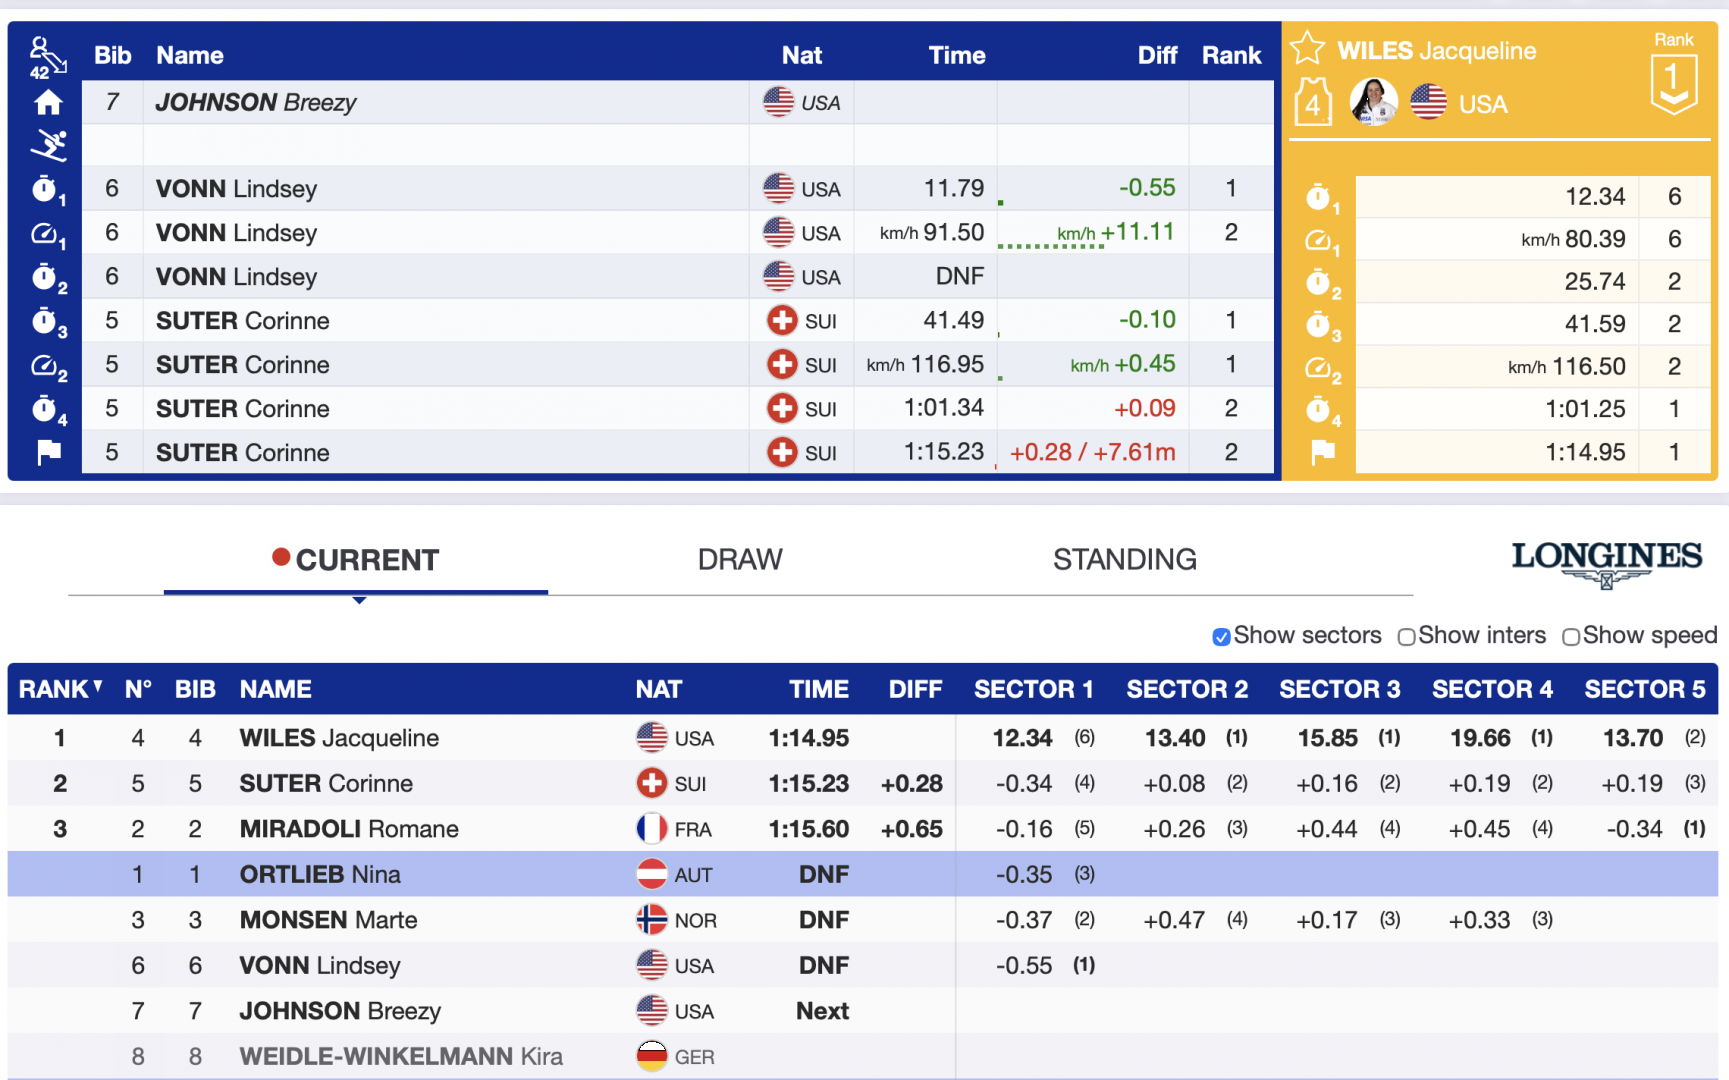
Task: Click the spectators count icon at top left
Action: coord(46,58)
